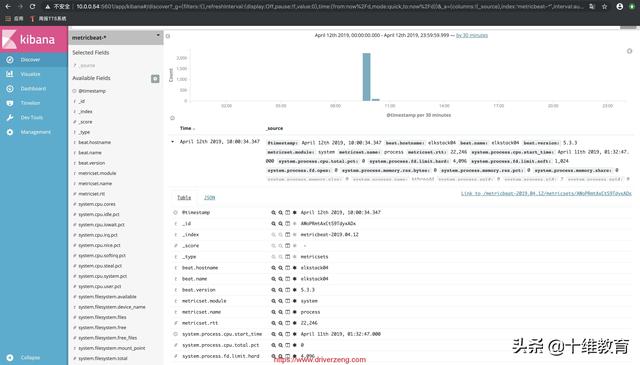The height and width of the screenshot is (365, 640).
Task: Open the Discover section in Kibana sidebar
Action: pyautogui.click(x=33, y=60)
